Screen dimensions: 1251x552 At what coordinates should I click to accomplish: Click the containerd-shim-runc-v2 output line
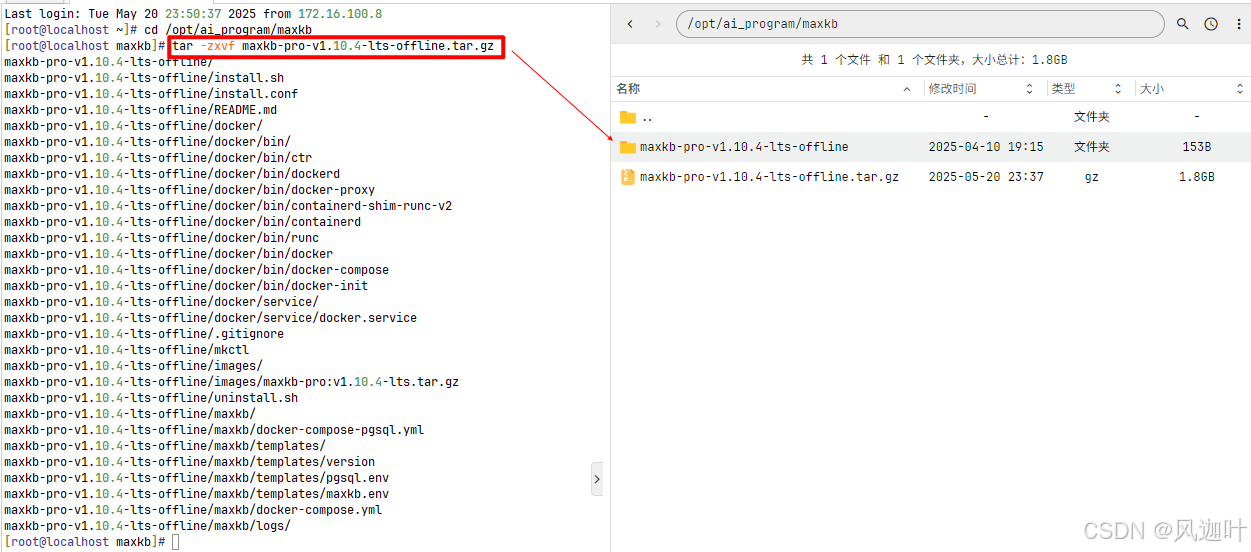[x=228, y=206]
